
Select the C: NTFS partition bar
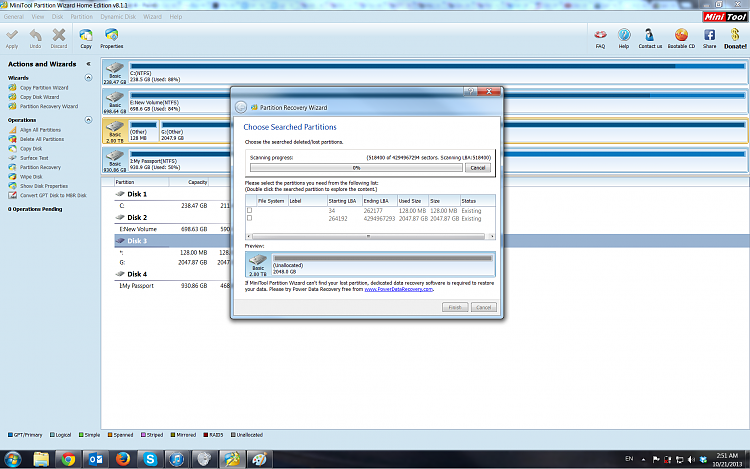(x=437, y=72)
